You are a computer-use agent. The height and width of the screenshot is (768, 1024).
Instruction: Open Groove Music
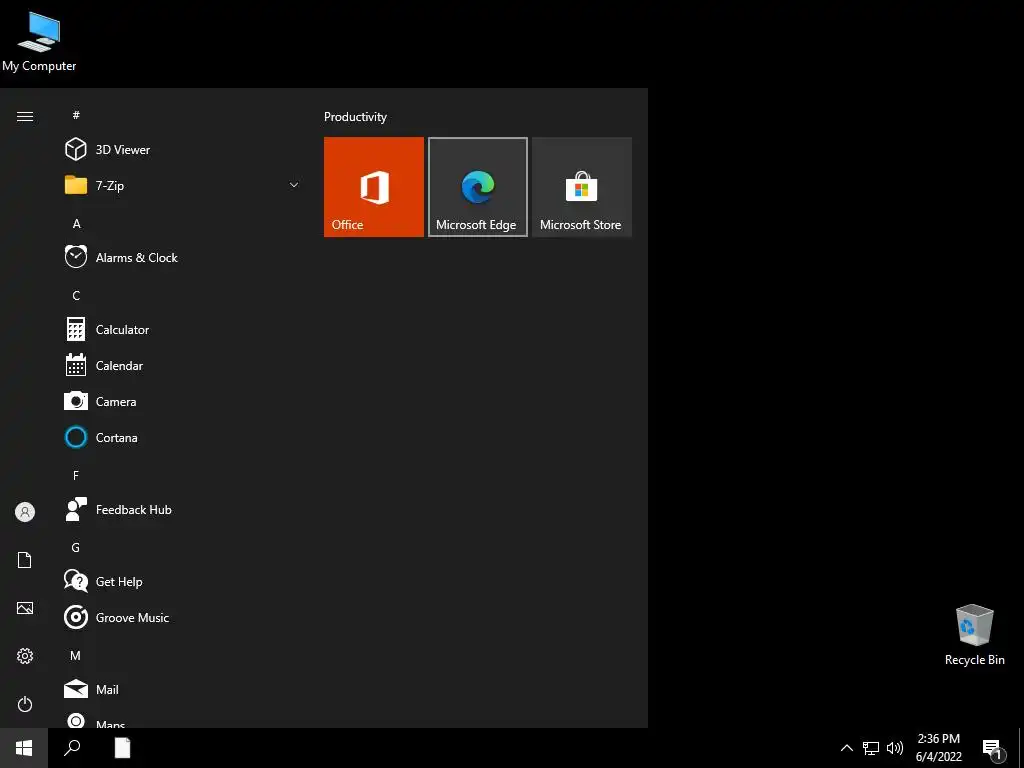(x=182, y=617)
